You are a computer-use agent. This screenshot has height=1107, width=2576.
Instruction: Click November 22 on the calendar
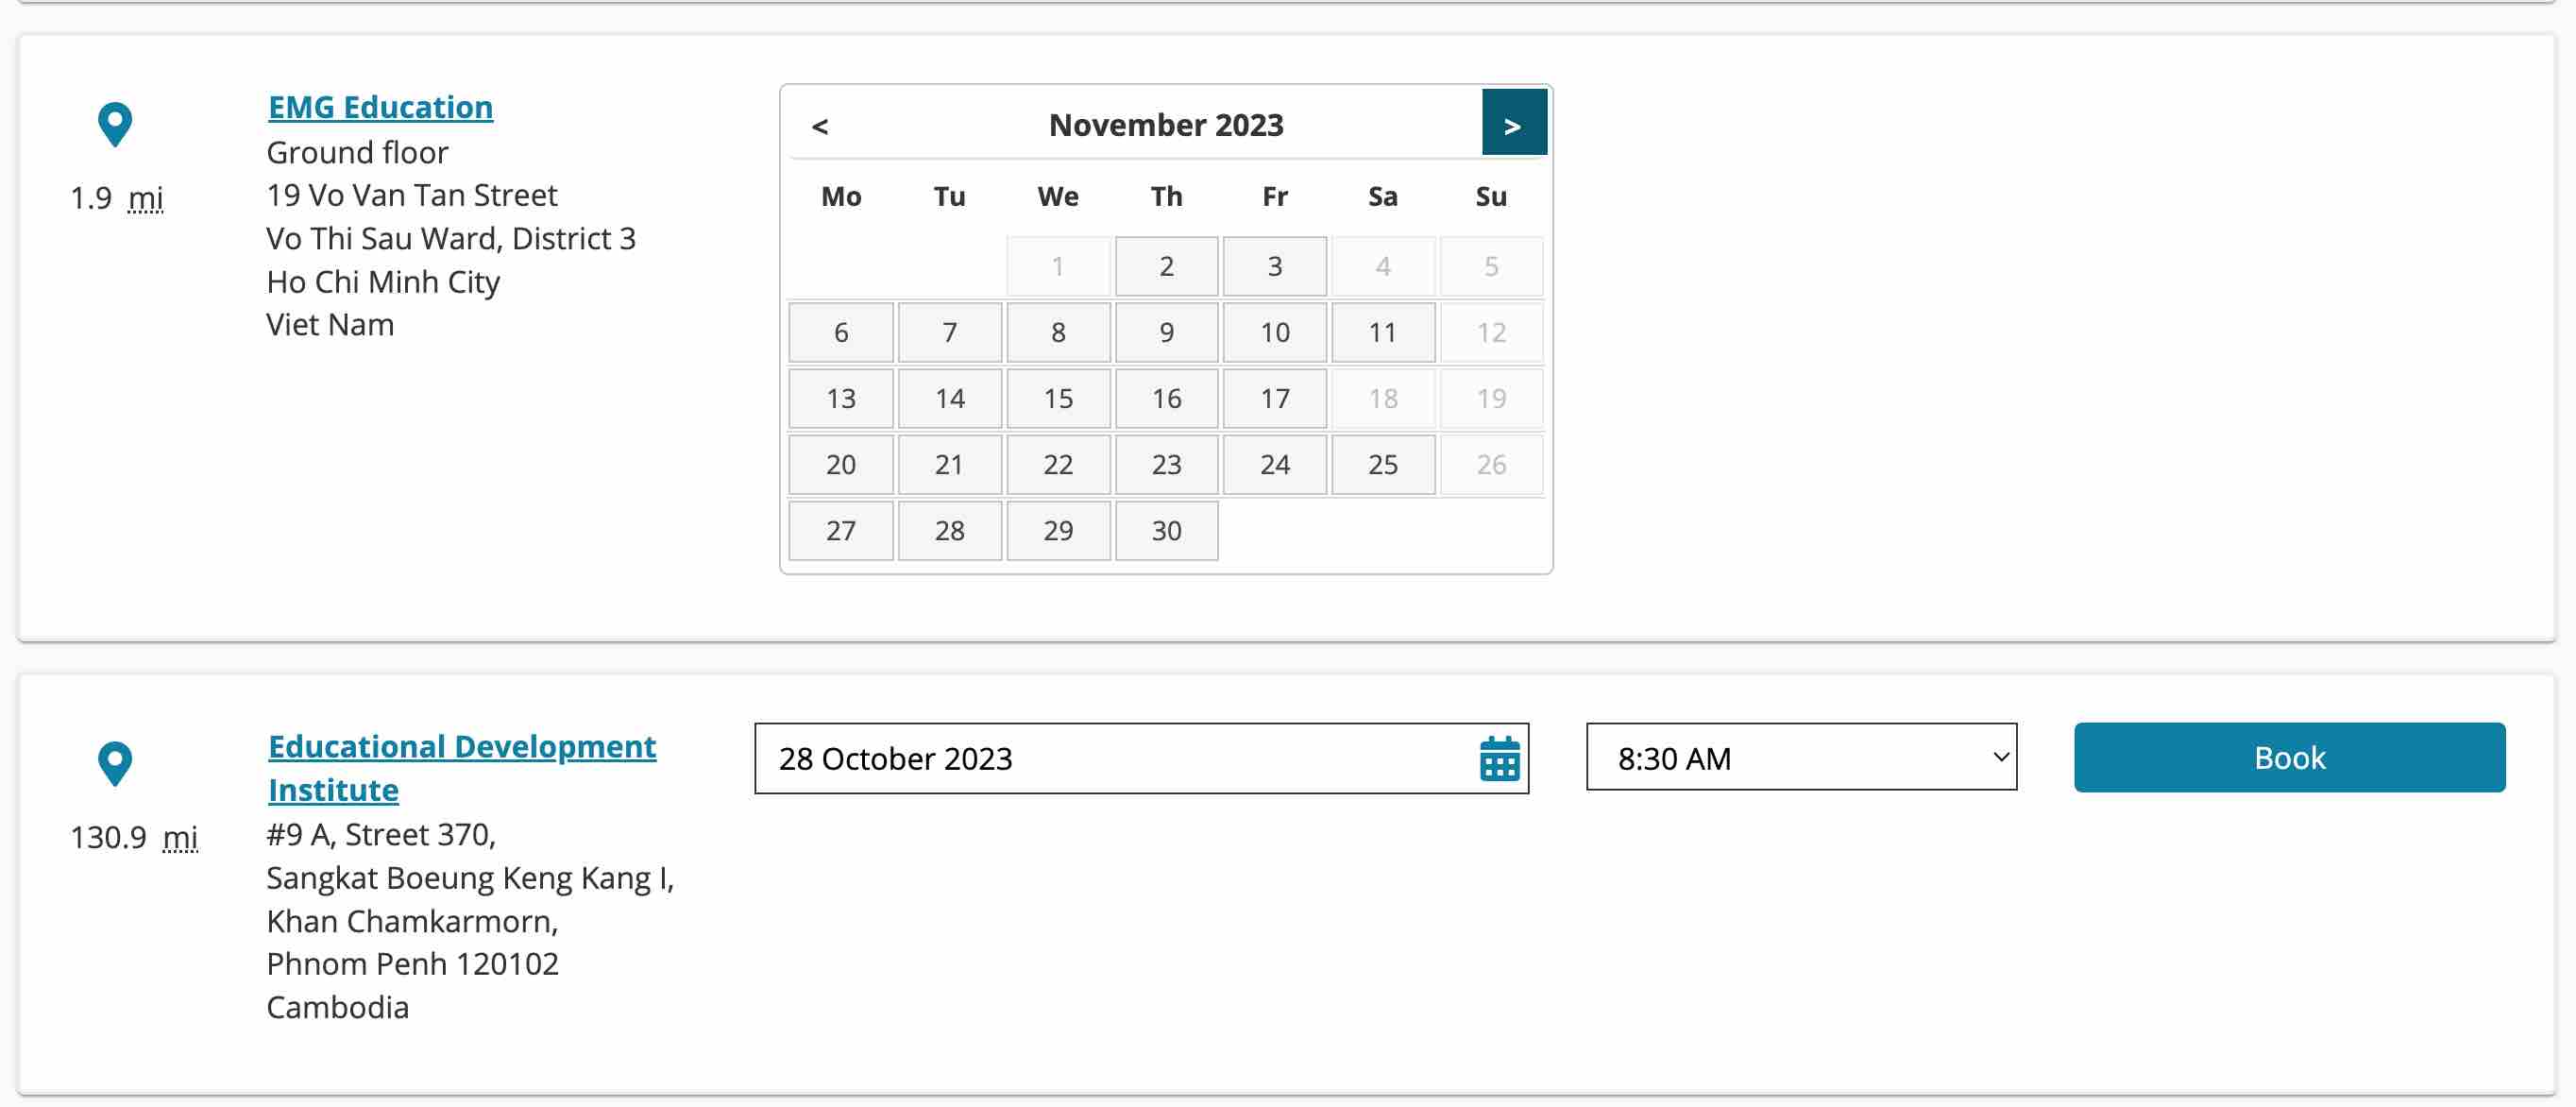tap(1058, 462)
